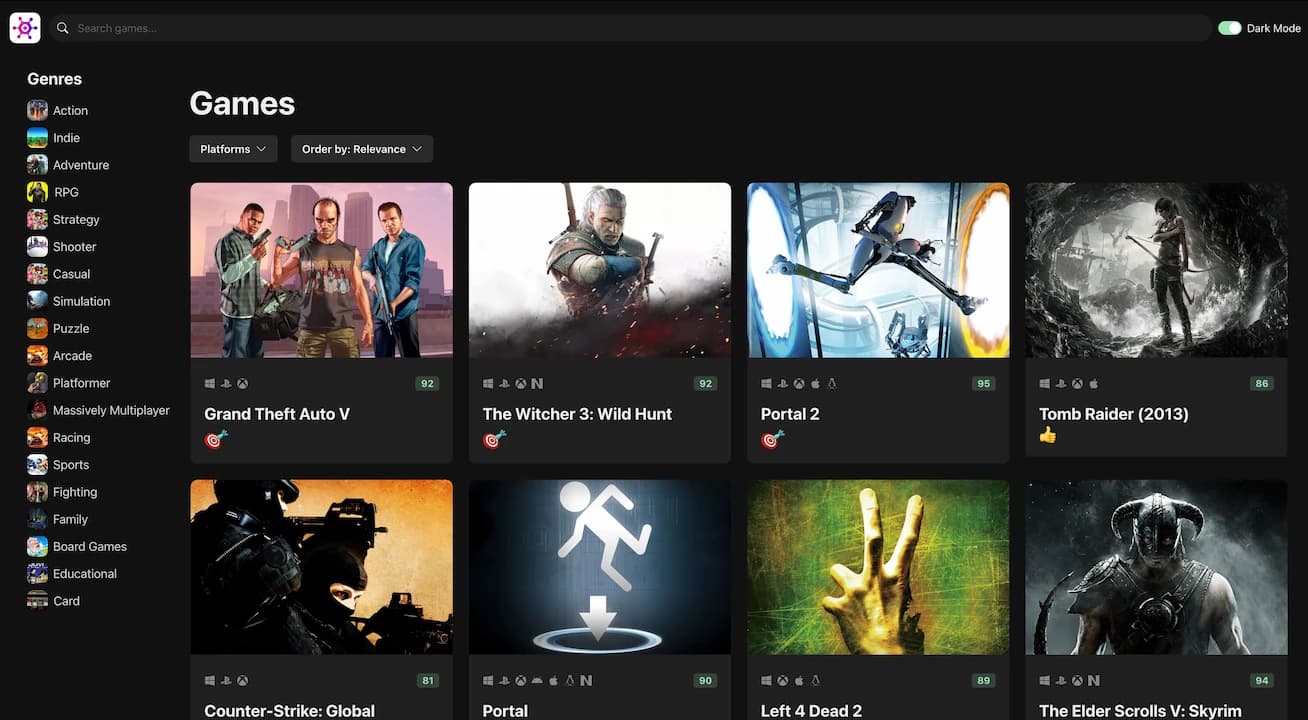Select the Action genre link

pyautogui.click(x=70, y=111)
